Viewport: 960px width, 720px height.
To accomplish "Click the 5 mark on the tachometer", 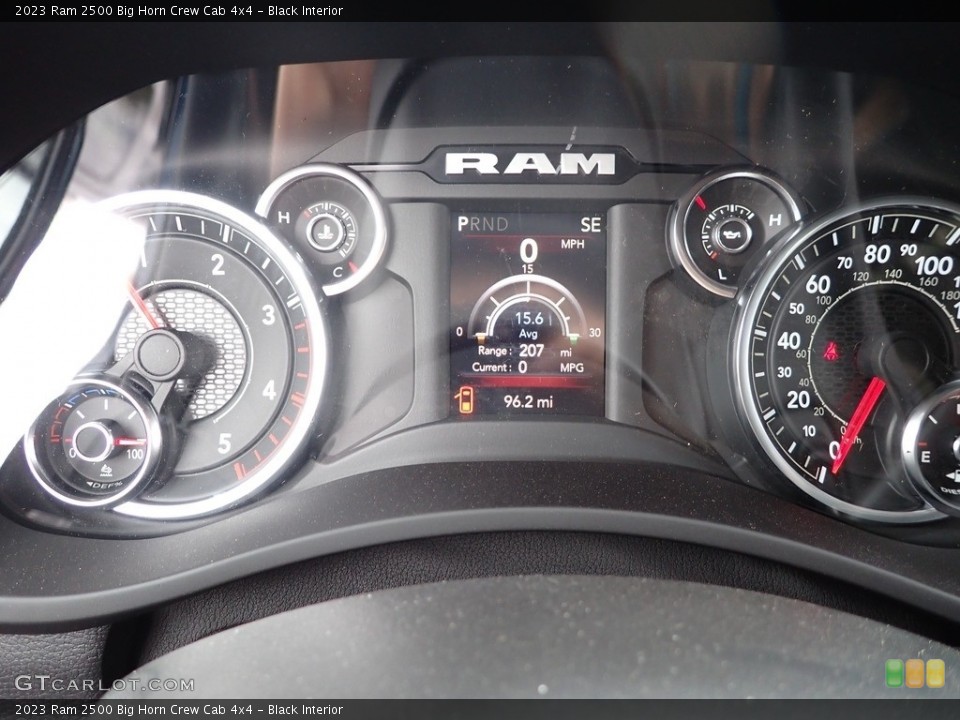I will pyautogui.click(x=224, y=443).
